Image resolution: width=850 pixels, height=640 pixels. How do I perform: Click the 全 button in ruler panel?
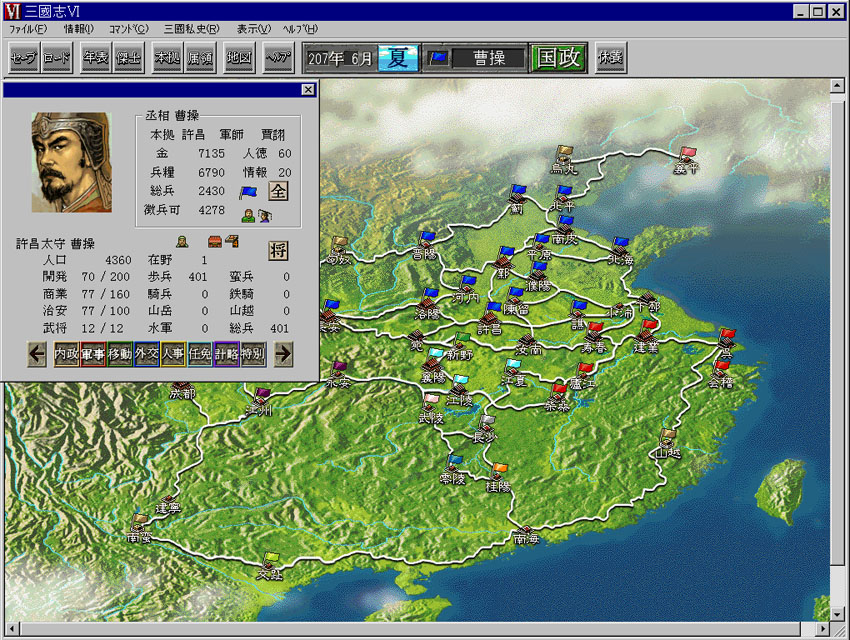coord(278,191)
